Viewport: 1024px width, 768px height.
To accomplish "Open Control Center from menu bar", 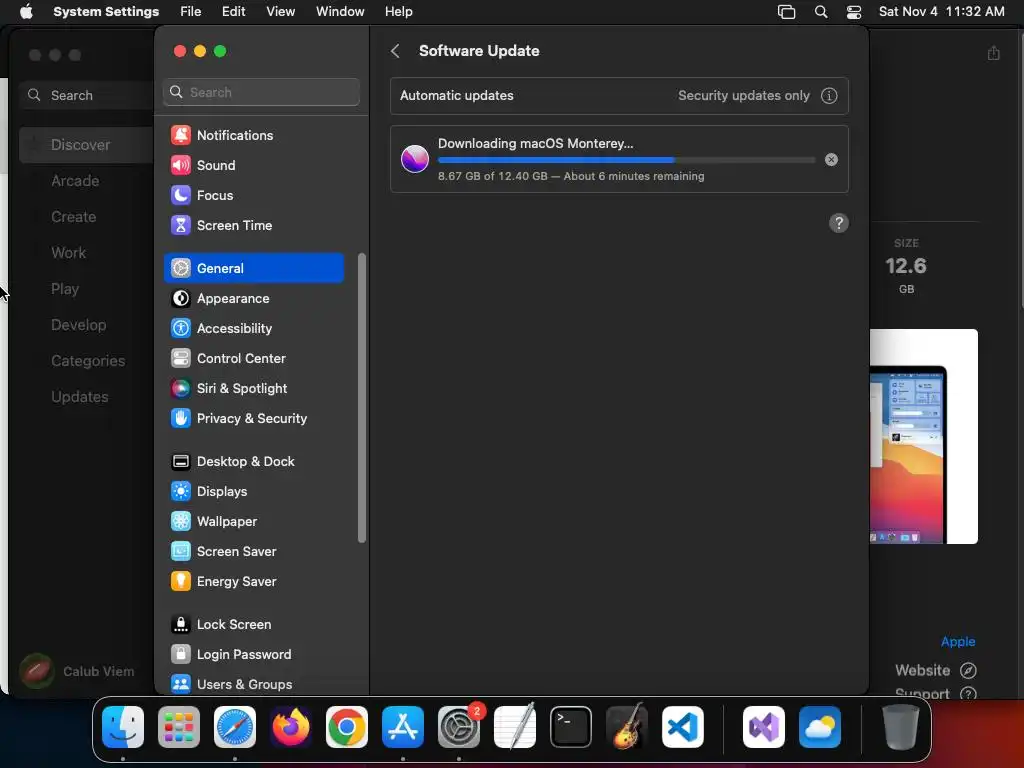I will coord(854,12).
